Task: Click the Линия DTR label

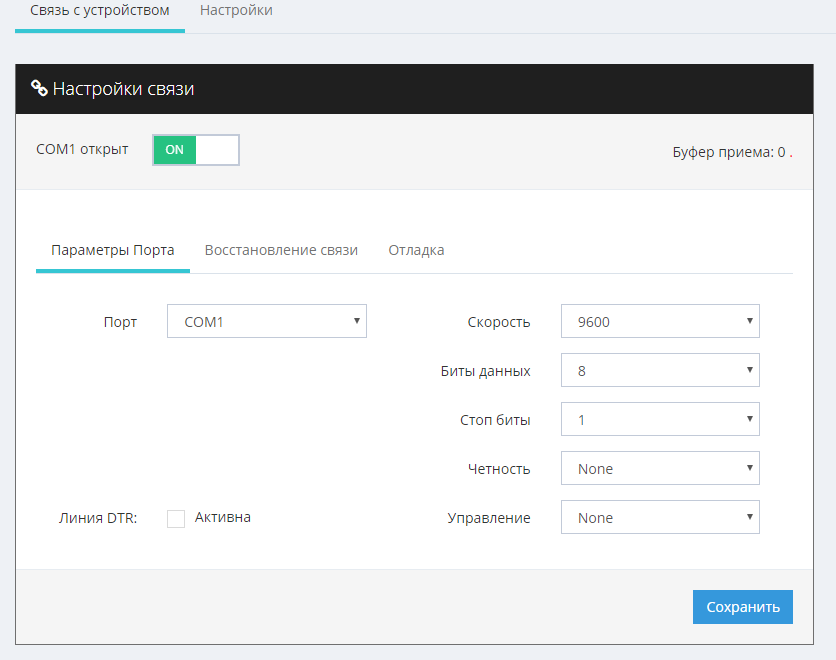Action: pos(98,518)
